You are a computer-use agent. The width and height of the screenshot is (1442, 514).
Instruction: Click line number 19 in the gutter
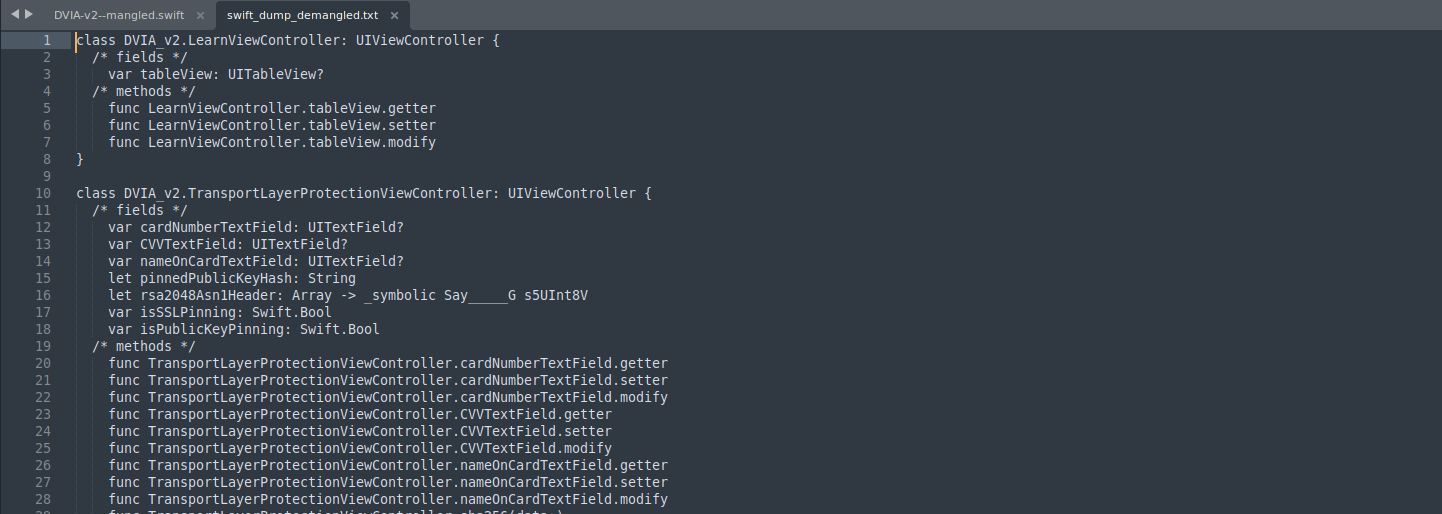point(43,346)
